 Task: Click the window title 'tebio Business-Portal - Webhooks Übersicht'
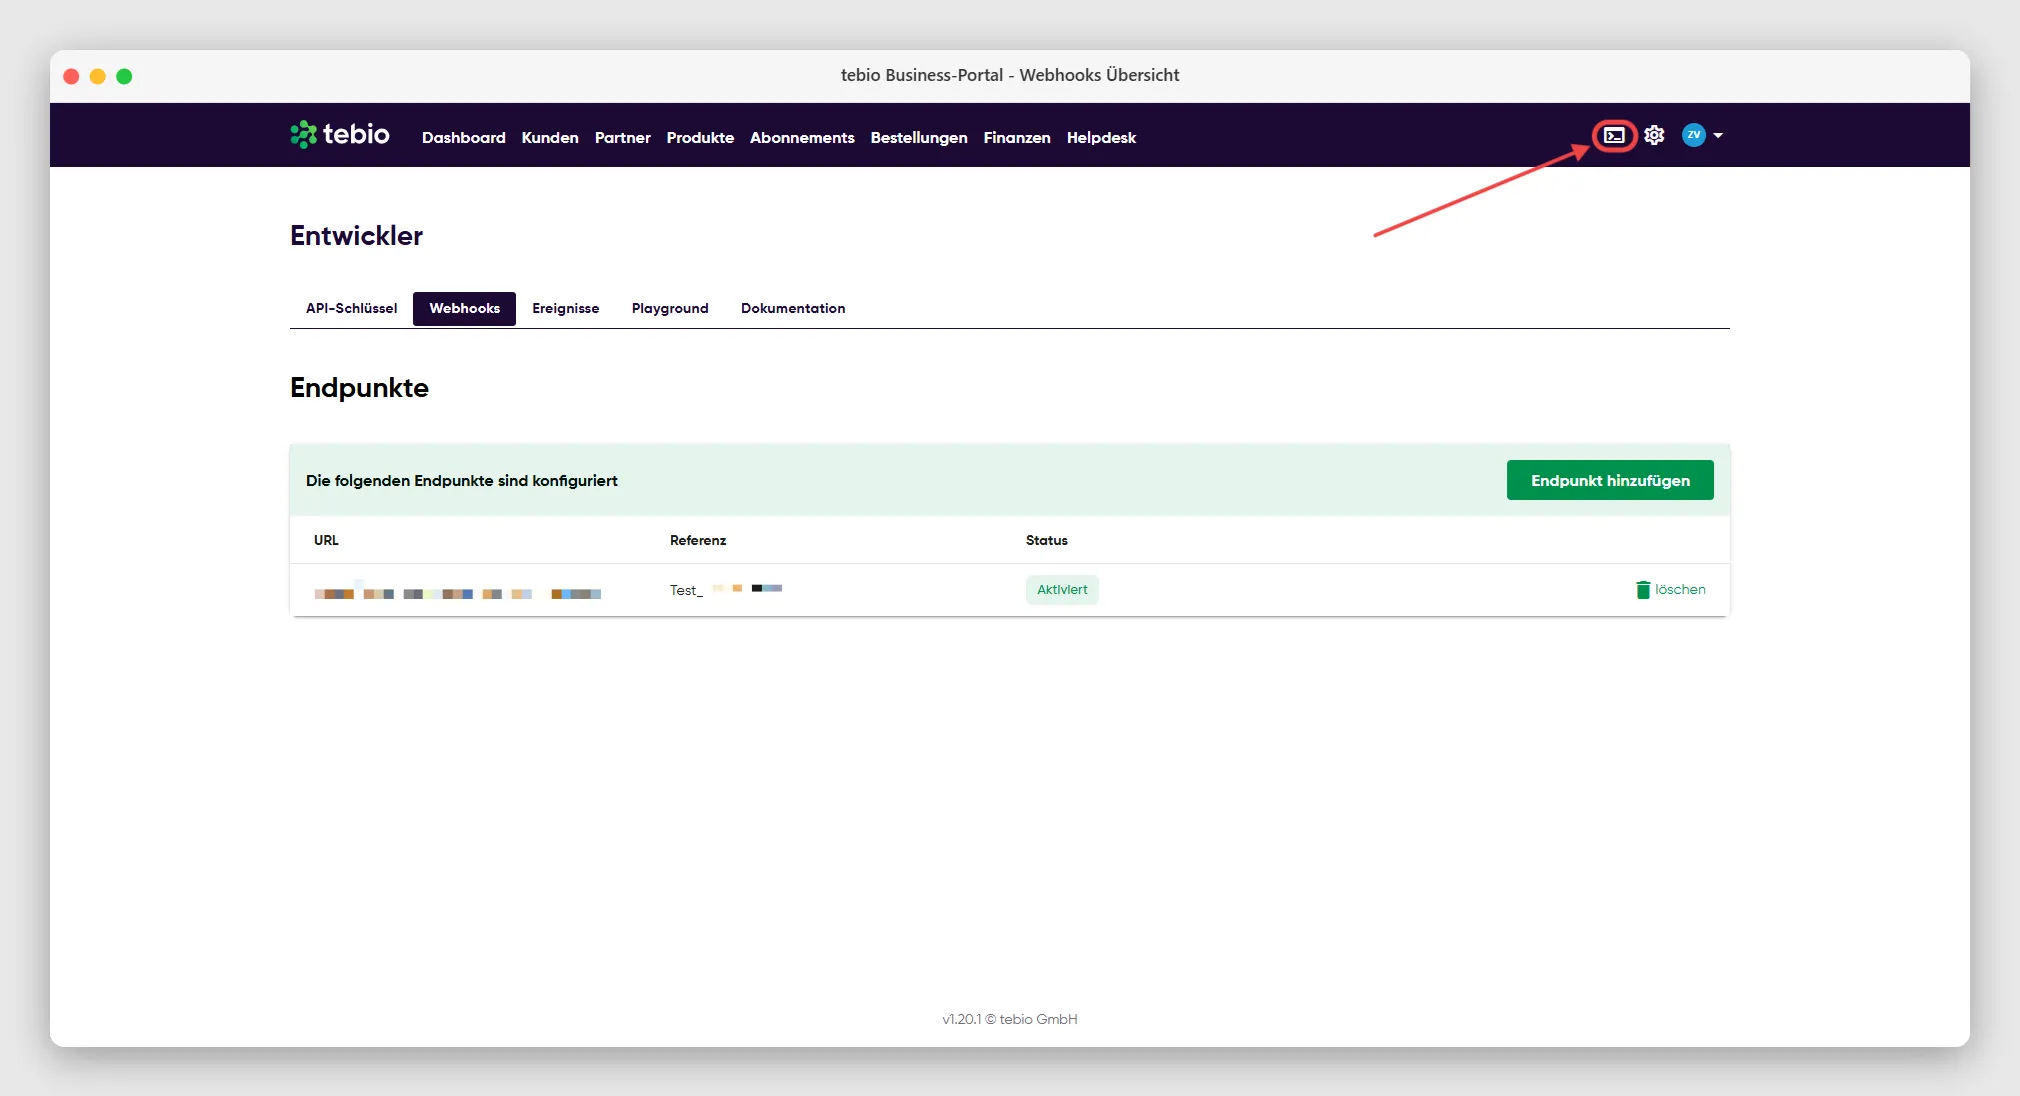coord(1010,75)
